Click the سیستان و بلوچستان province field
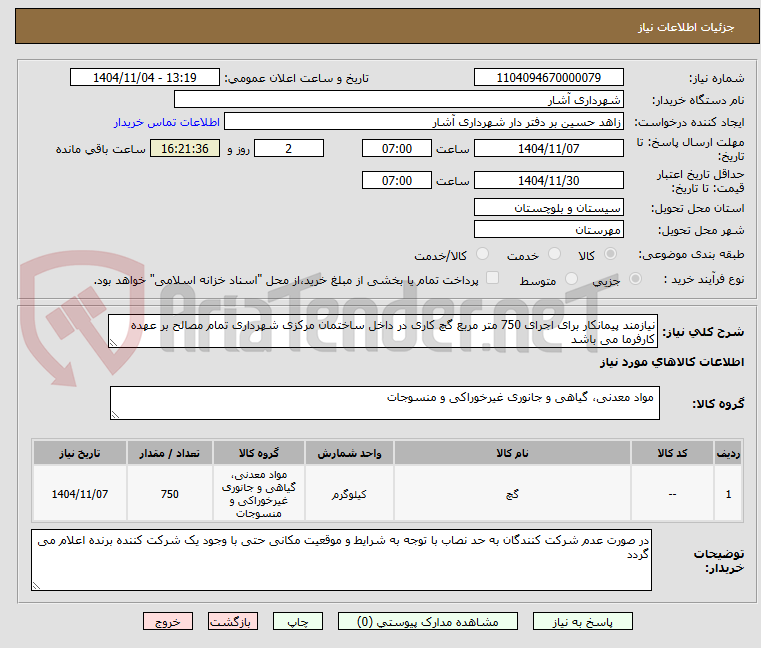Screen dimensions: 761x648 tap(548, 208)
